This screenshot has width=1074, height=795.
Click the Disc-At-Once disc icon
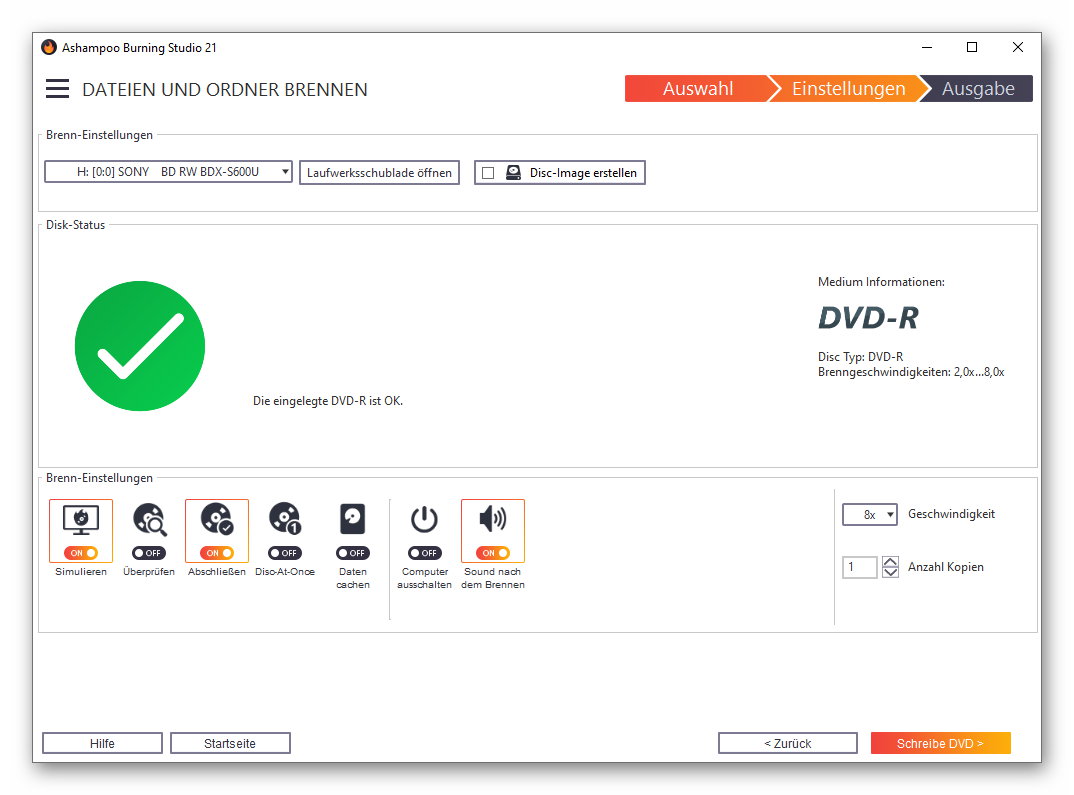[x=284, y=520]
